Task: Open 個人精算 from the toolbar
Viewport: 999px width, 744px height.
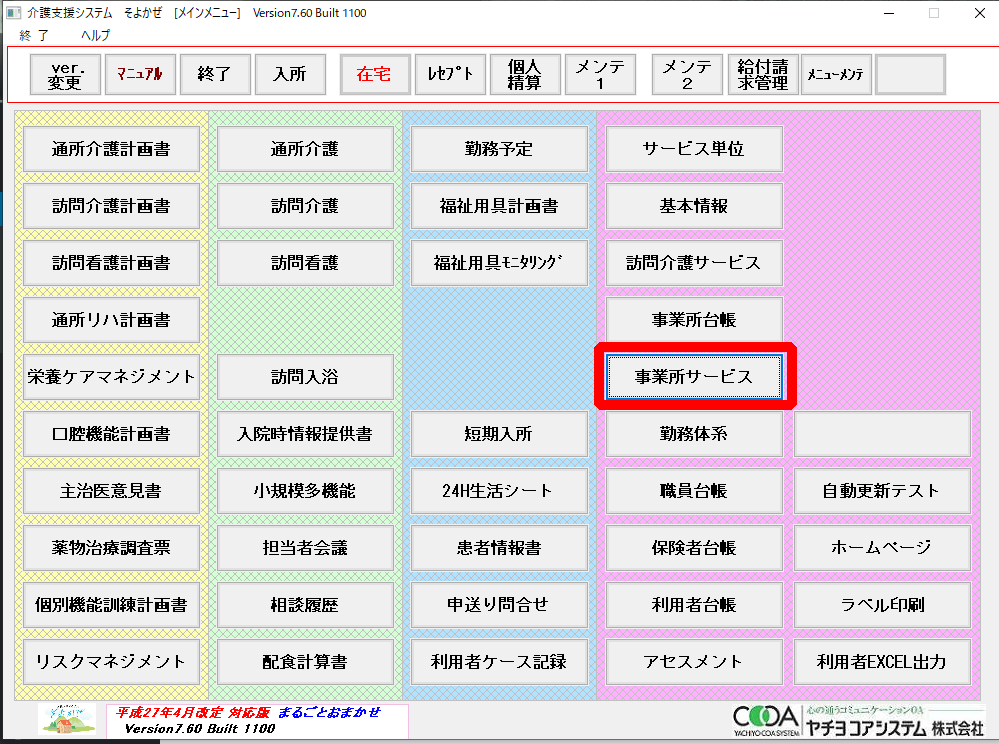Action: (x=524, y=75)
